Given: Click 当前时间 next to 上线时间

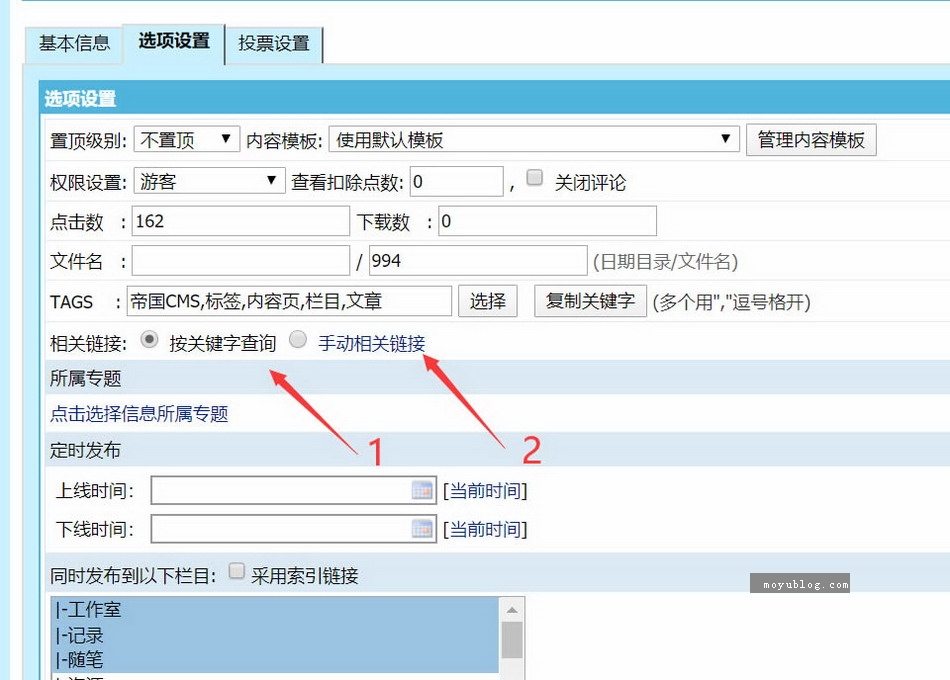Looking at the screenshot, I should 485,490.
